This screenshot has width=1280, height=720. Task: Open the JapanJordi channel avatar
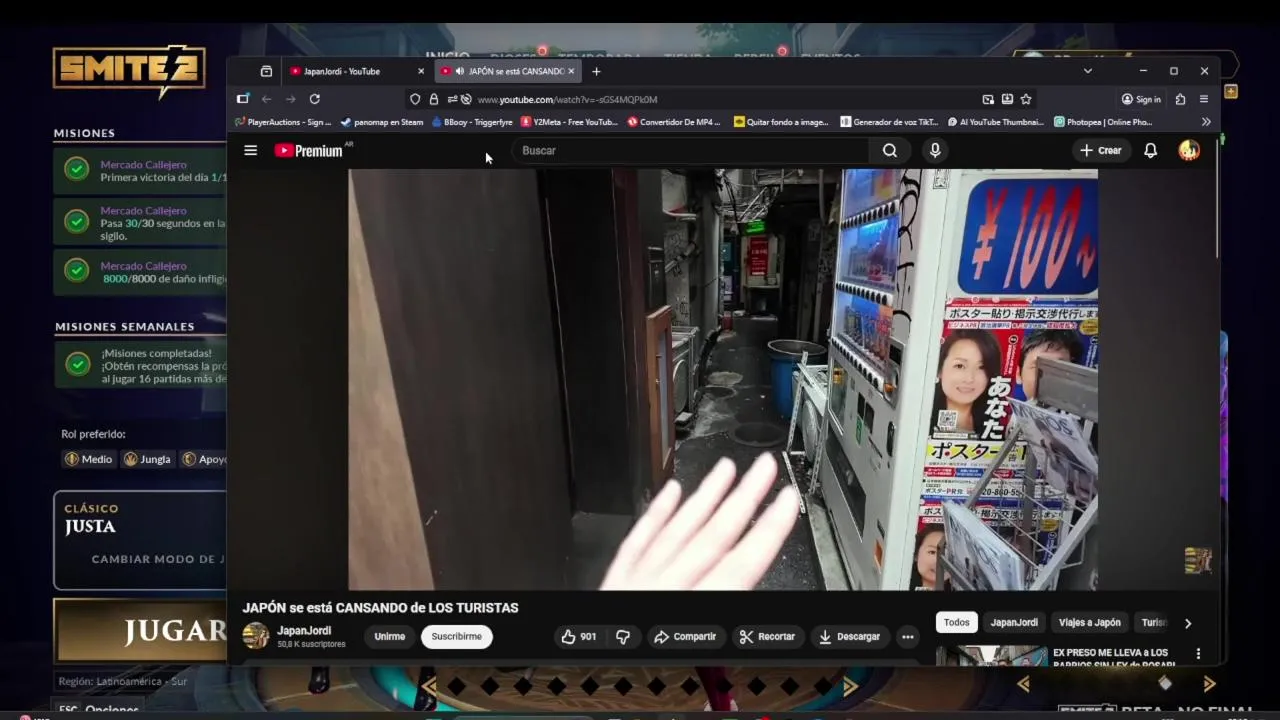(256, 636)
